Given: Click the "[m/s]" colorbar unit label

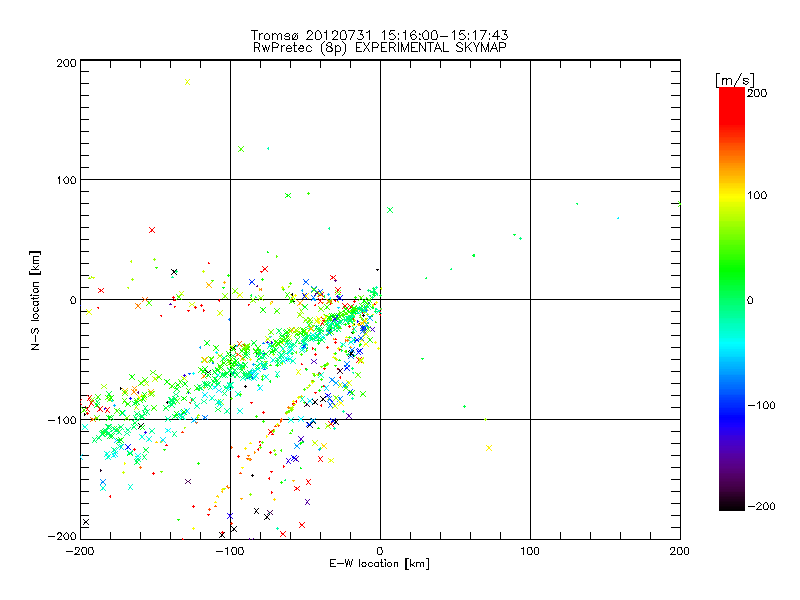Looking at the screenshot, I should tap(735, 80).
